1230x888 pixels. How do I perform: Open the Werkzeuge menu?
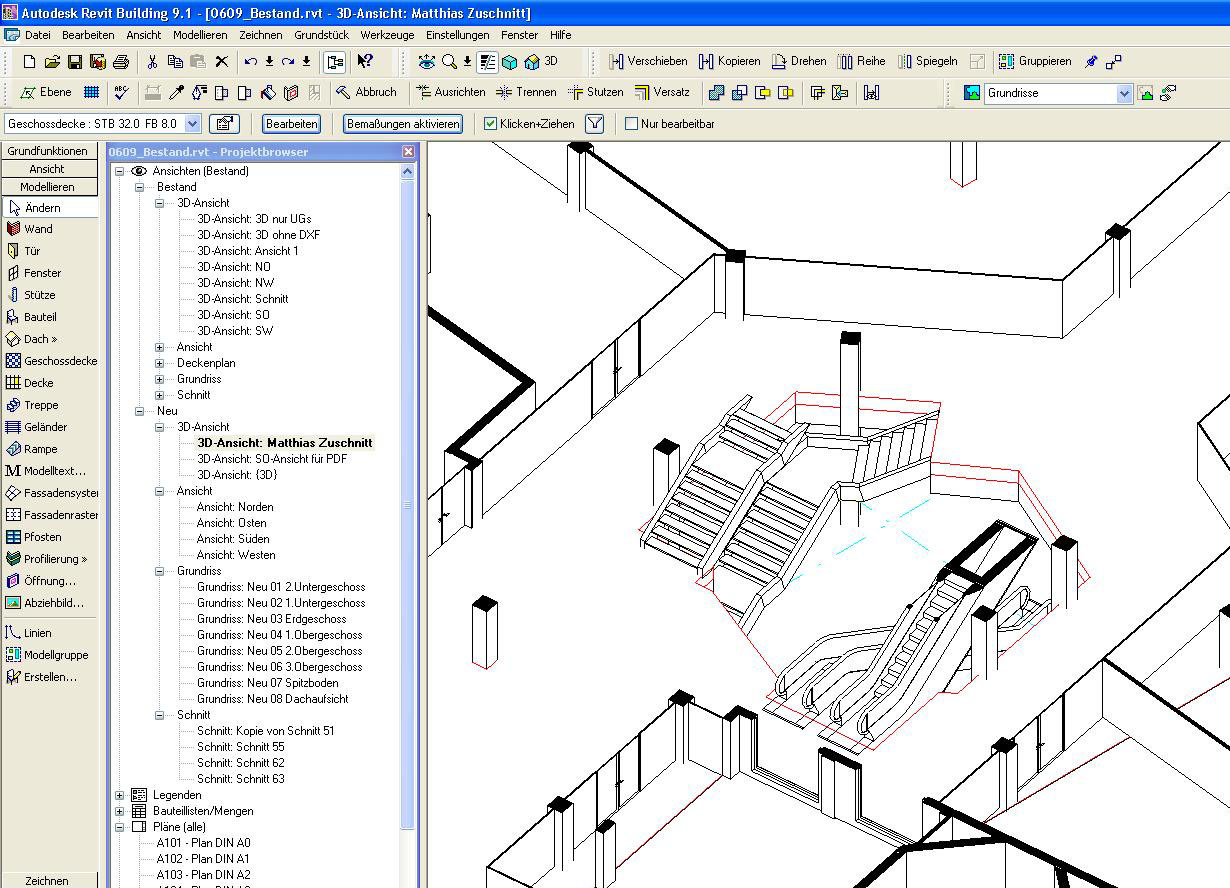[387, 35]
